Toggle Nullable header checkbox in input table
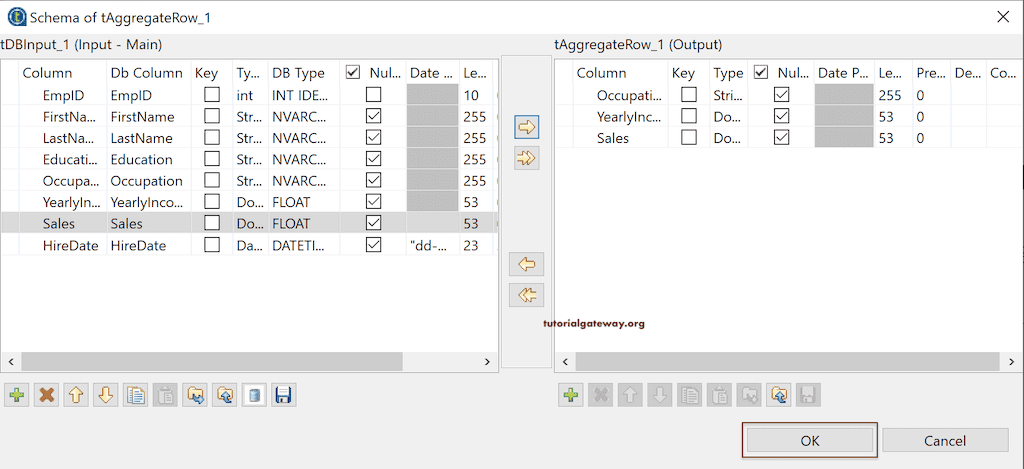Viewport: 1024px width, 469px height. click(353, 73)
